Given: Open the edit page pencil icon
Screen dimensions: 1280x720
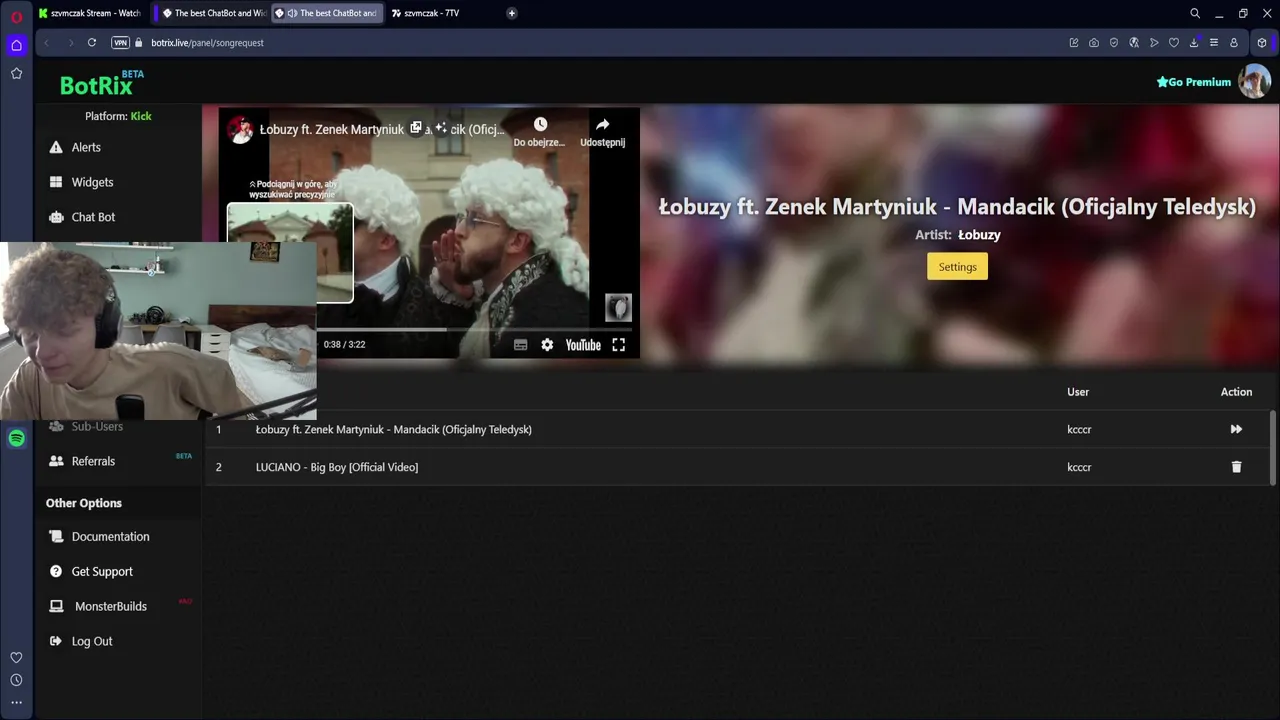Looking at the screenshot, I should pyautogui.click(x=1074, y=43).
